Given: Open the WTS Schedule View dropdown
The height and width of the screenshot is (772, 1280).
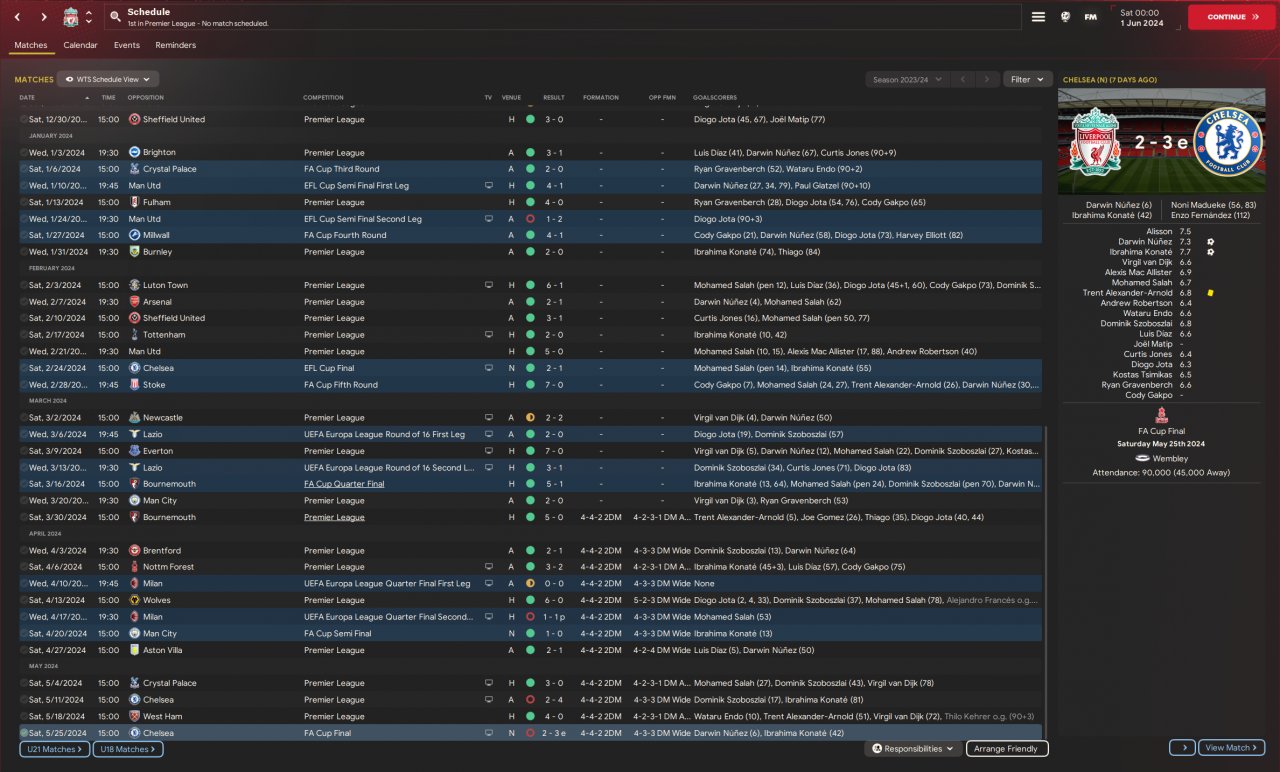Looking at the screenshot, I should [x=108, y=79].
